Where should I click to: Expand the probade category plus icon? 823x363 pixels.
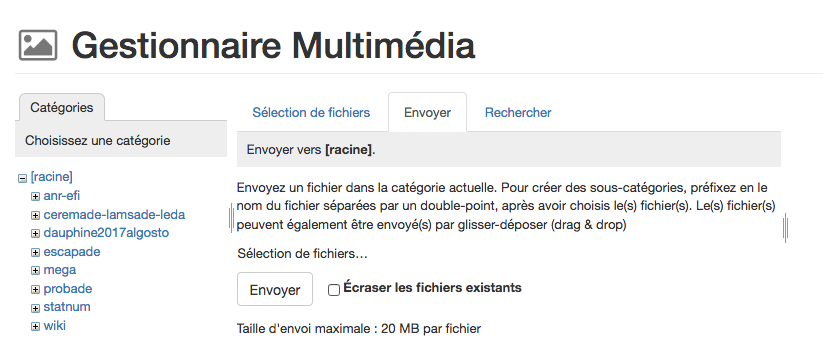[35, 290]
